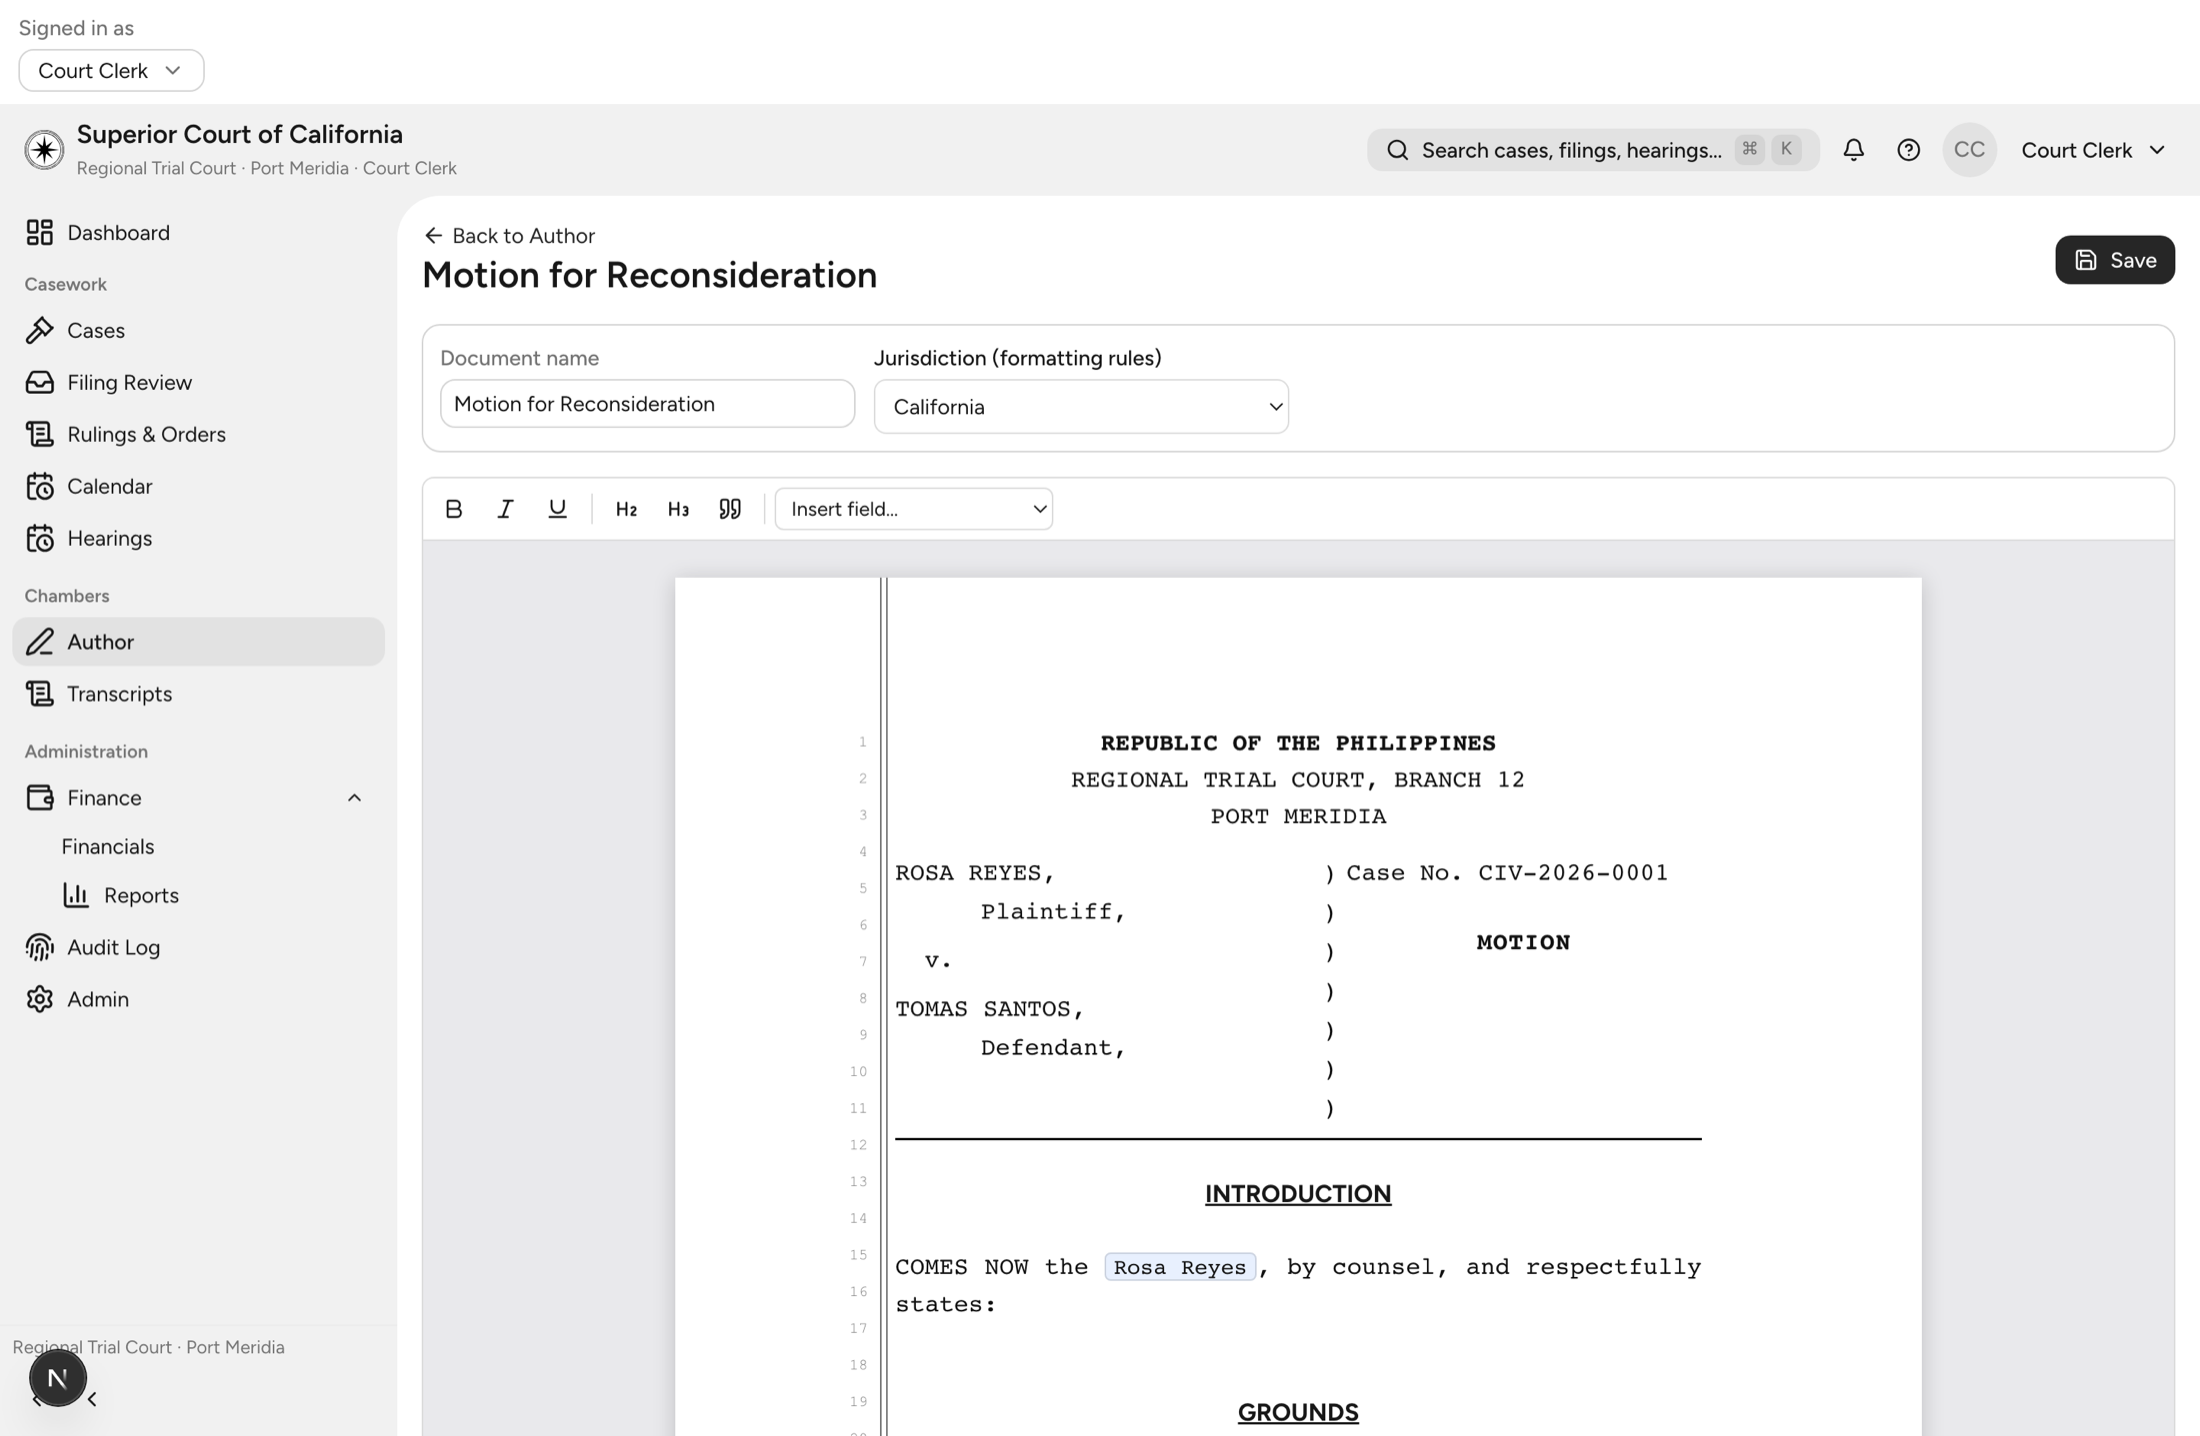Apply H3 heading style
The image size is (2200, 1436).
[x=678, y=509]
